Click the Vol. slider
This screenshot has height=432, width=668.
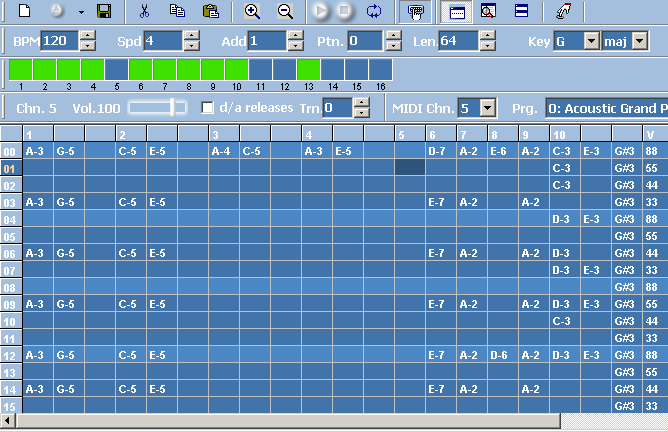pyautogui.click(x=157, y=107)
